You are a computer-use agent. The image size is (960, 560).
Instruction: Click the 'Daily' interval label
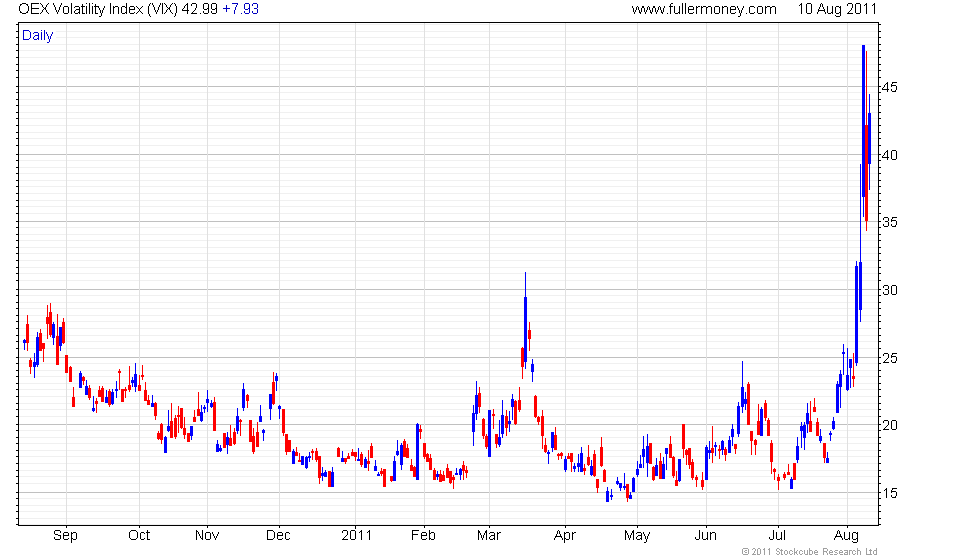click(37, 35)
